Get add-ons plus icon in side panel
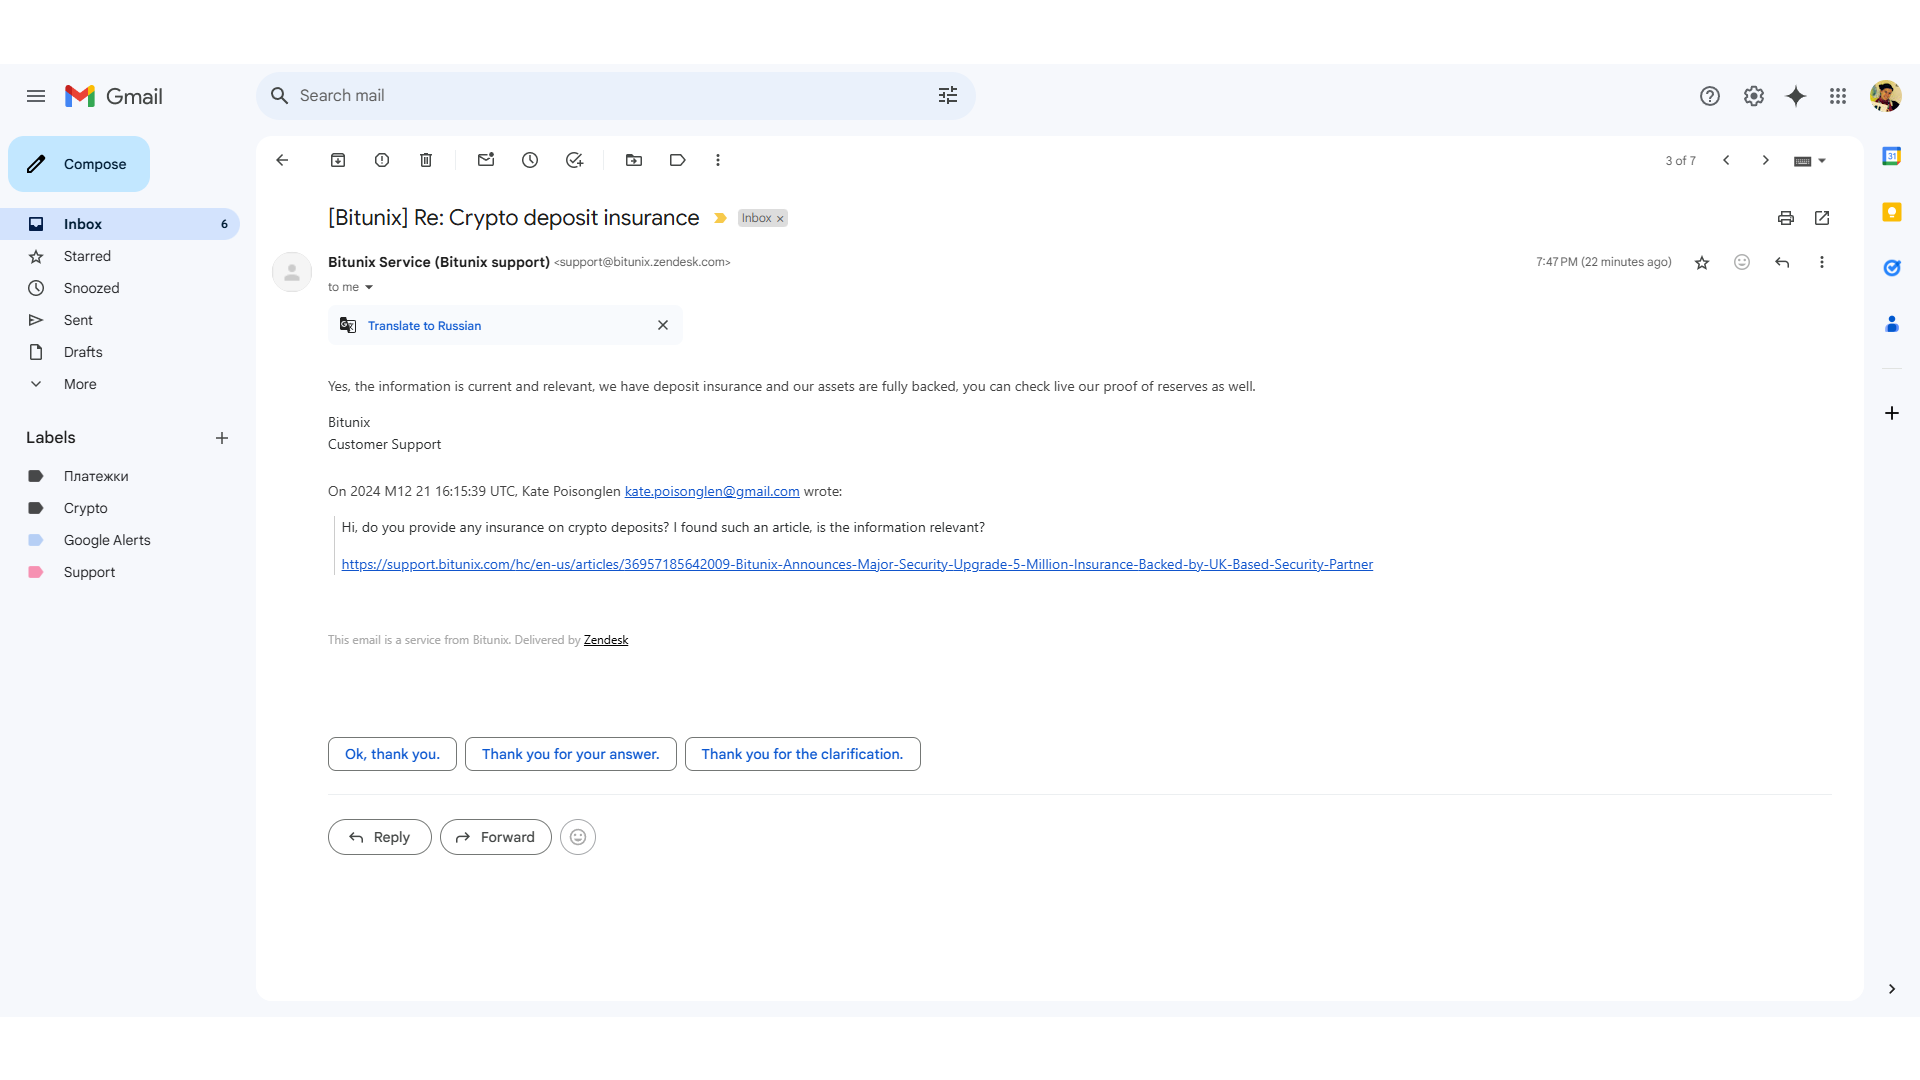Image resolution: width=1920 pixels, height=1080 pixels. 1892,413
